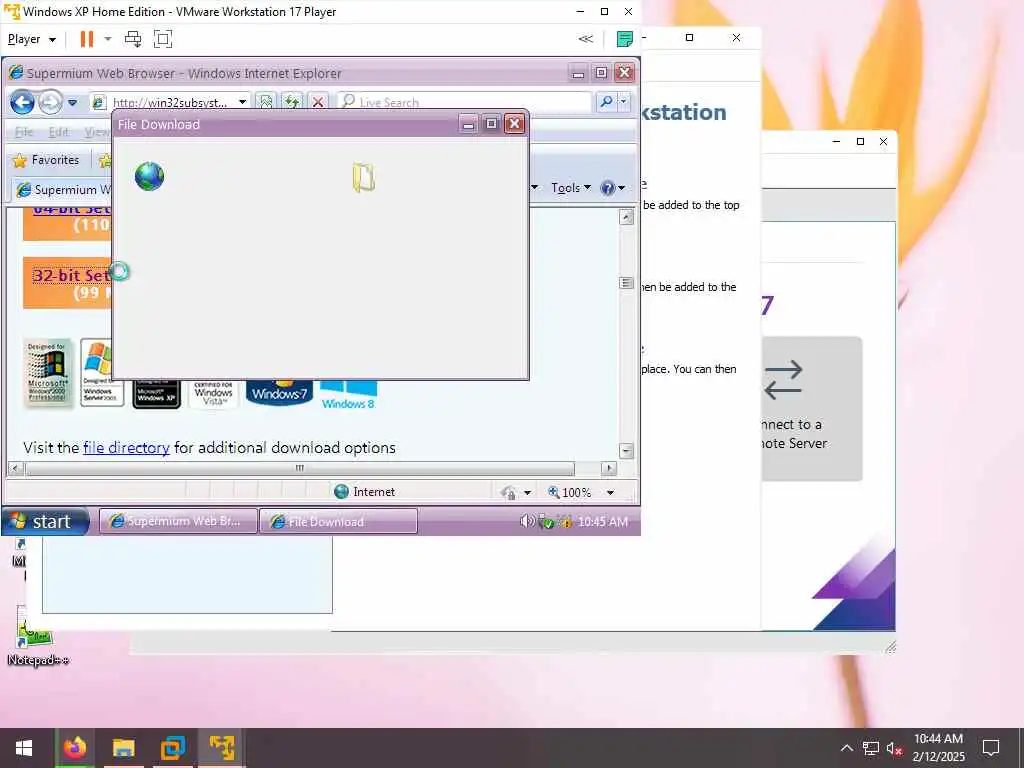The image size is (1024, 768).
Task: Click the horizontal scrollbar thumb
Action: (x=300, y=468)
